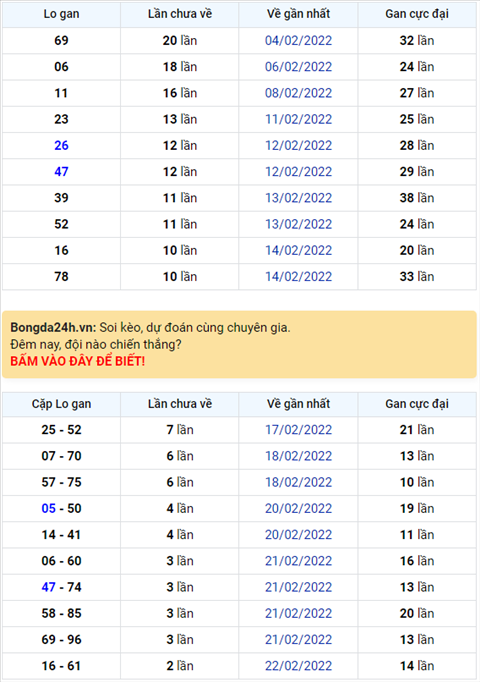Viewport: 480px width, 682px height.
Task: Click number 39 in Lo gan column
Action: [x=61, y=198]
